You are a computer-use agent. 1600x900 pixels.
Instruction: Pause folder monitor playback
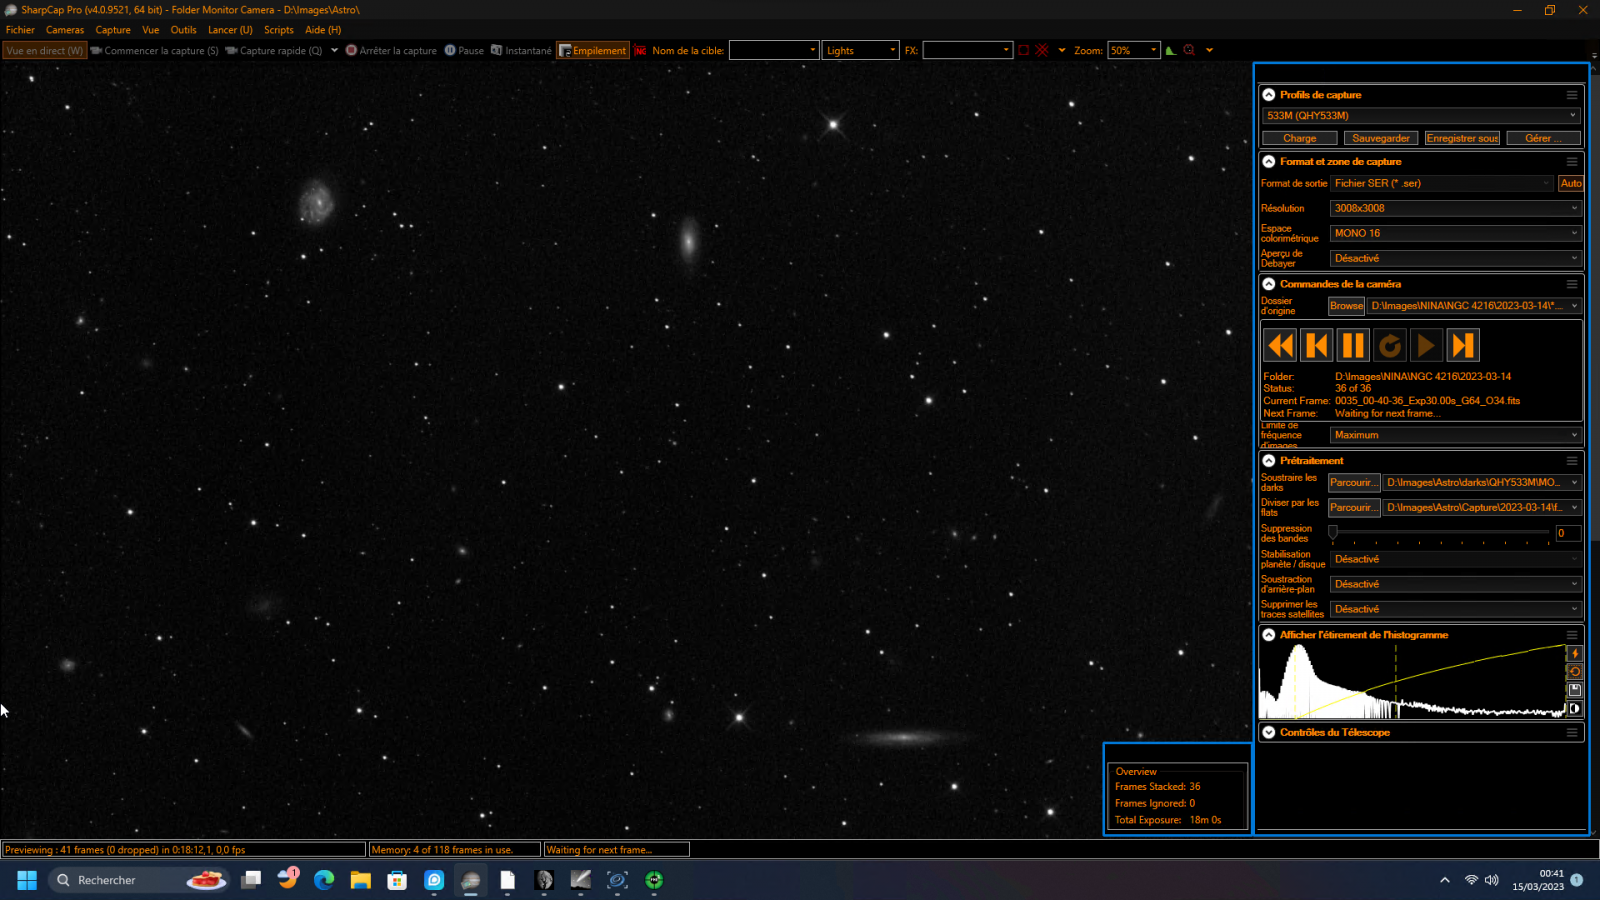1353,345
